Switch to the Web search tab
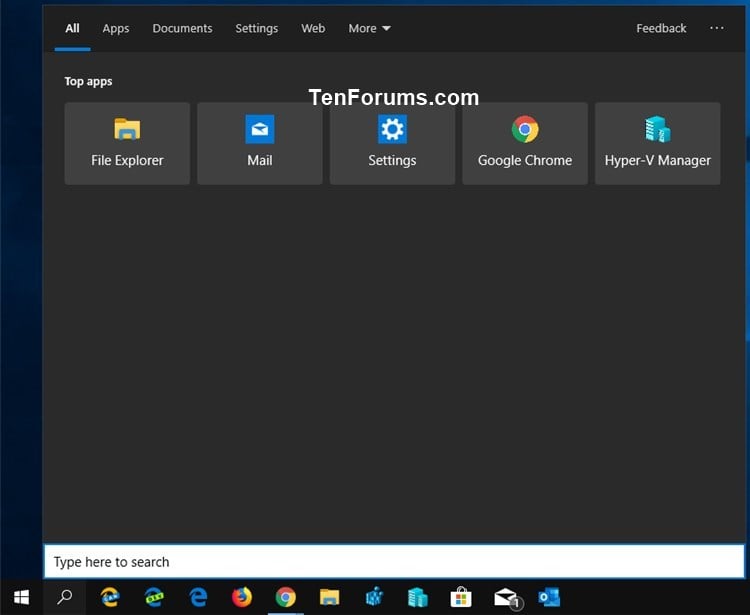Viewport: 750px width, 615px height. [313, 29]
